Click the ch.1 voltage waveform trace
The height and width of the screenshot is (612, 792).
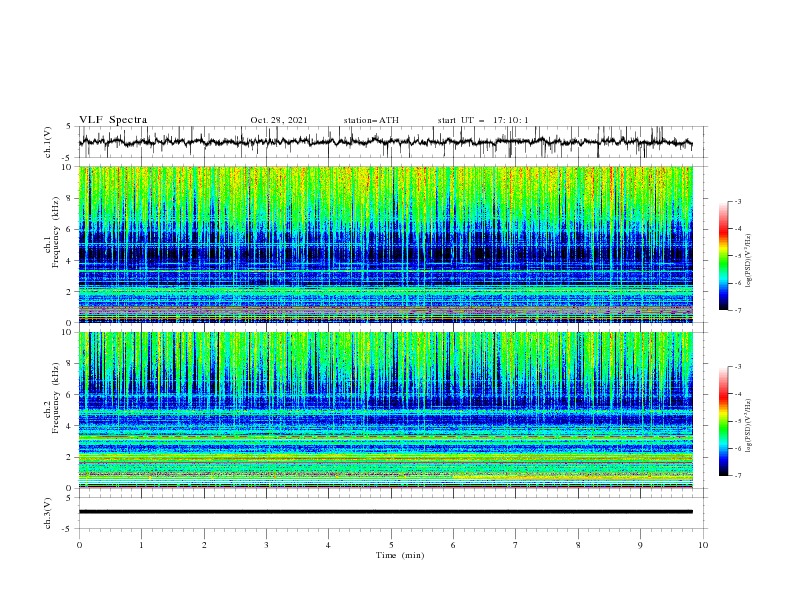385,142
